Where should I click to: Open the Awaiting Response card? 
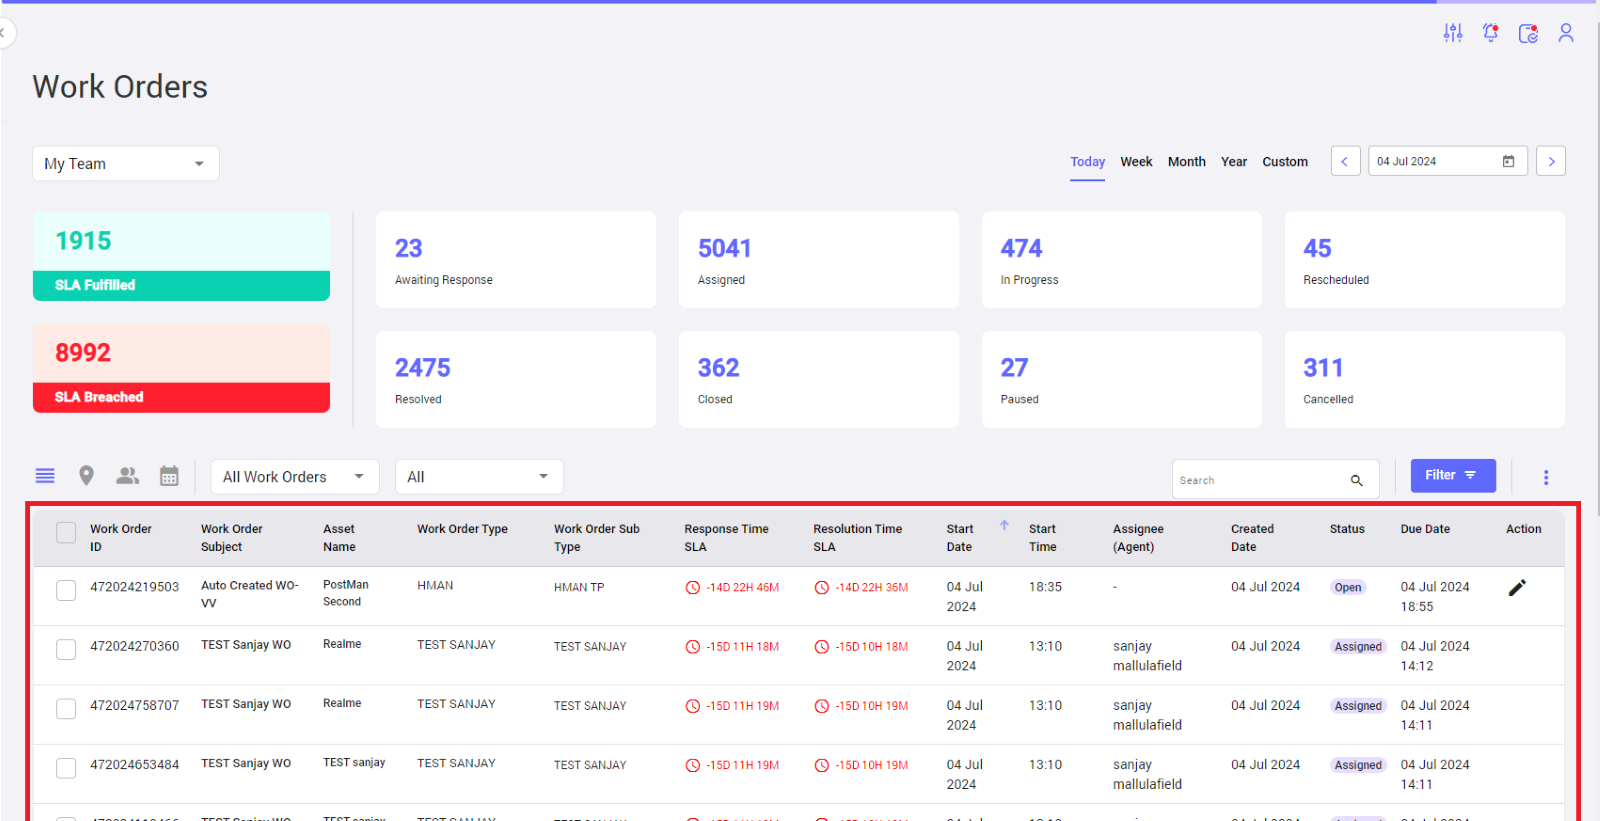tap(516, 260)
